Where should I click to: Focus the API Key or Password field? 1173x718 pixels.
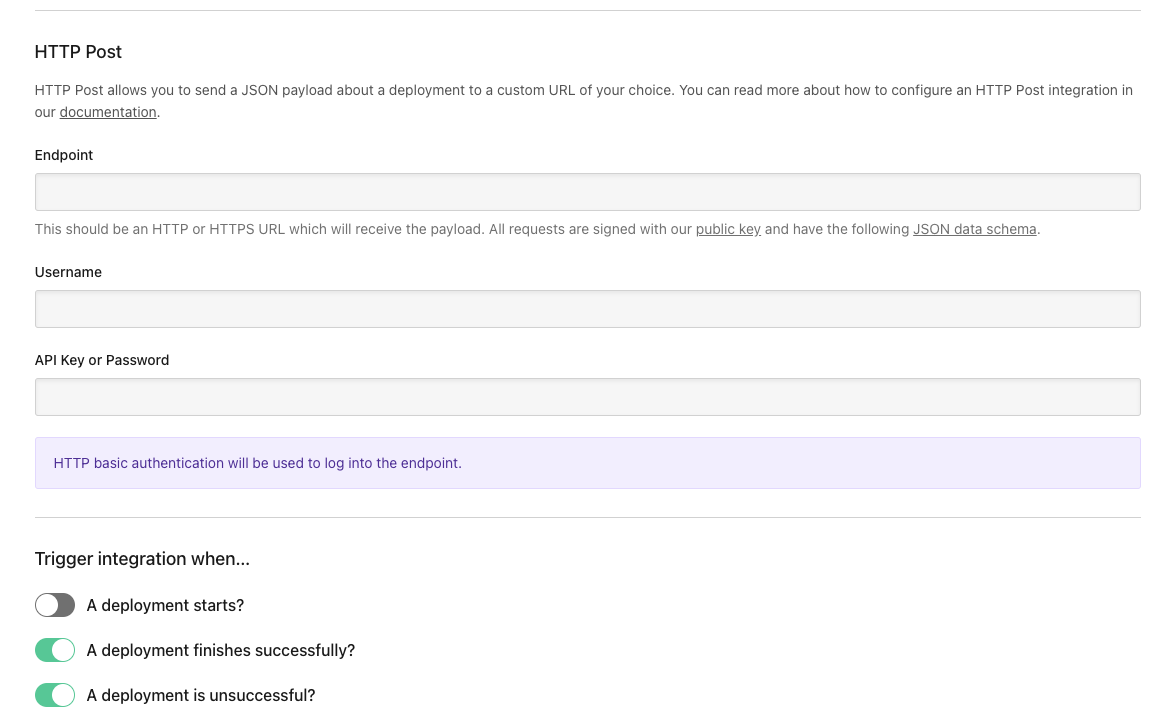(x=587, y=397)
